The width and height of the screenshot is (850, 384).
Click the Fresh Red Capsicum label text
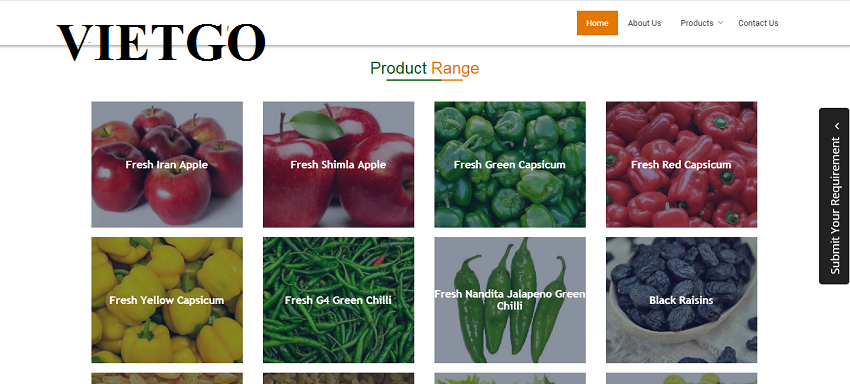(681, 164)
